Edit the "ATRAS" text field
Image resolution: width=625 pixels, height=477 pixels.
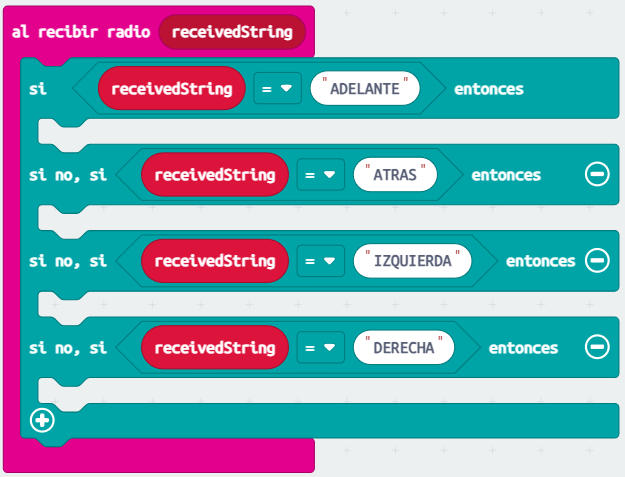[396, 175]
